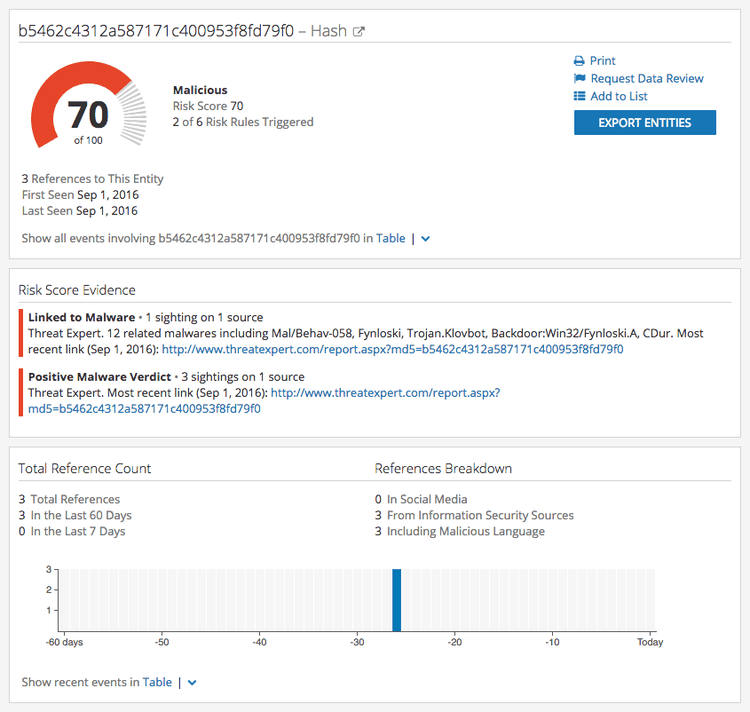Click the blue bar in references chart
The width and height of the screenshot is (750, 712).
[397, 600]
